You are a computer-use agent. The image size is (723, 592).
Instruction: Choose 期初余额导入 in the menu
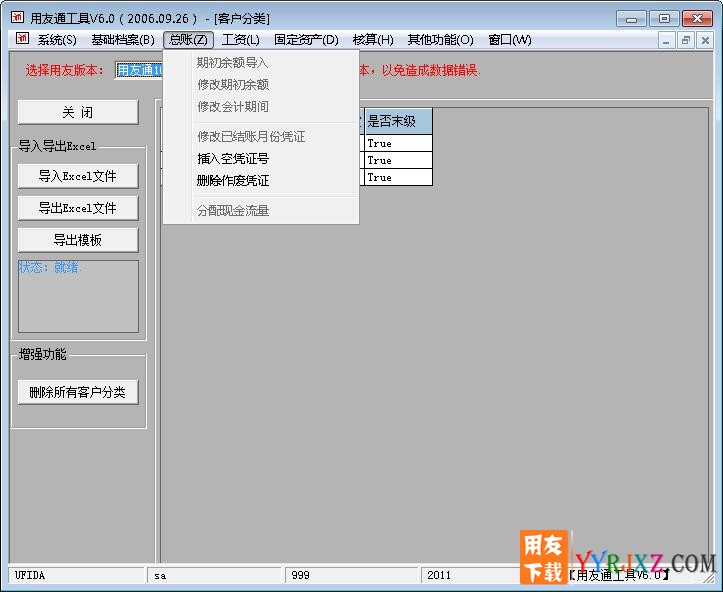click(x=261, y=63)
